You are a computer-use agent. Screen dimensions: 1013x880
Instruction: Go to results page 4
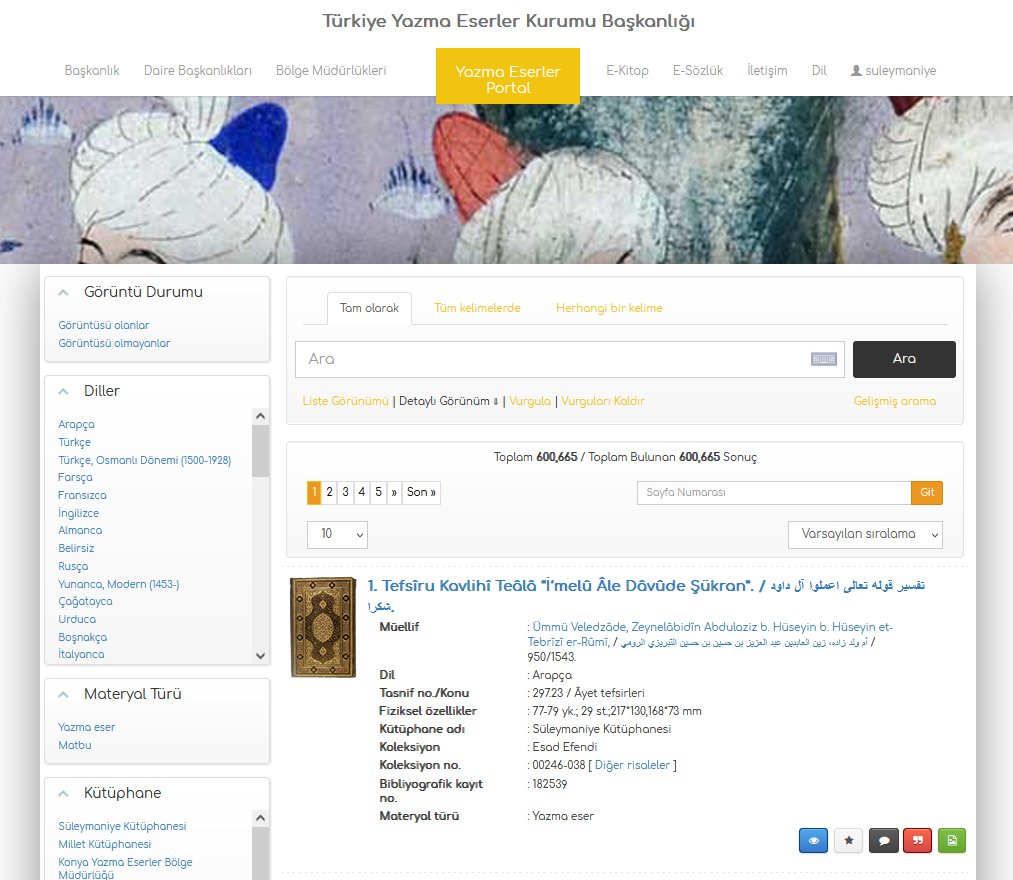[x=362, y=492]
